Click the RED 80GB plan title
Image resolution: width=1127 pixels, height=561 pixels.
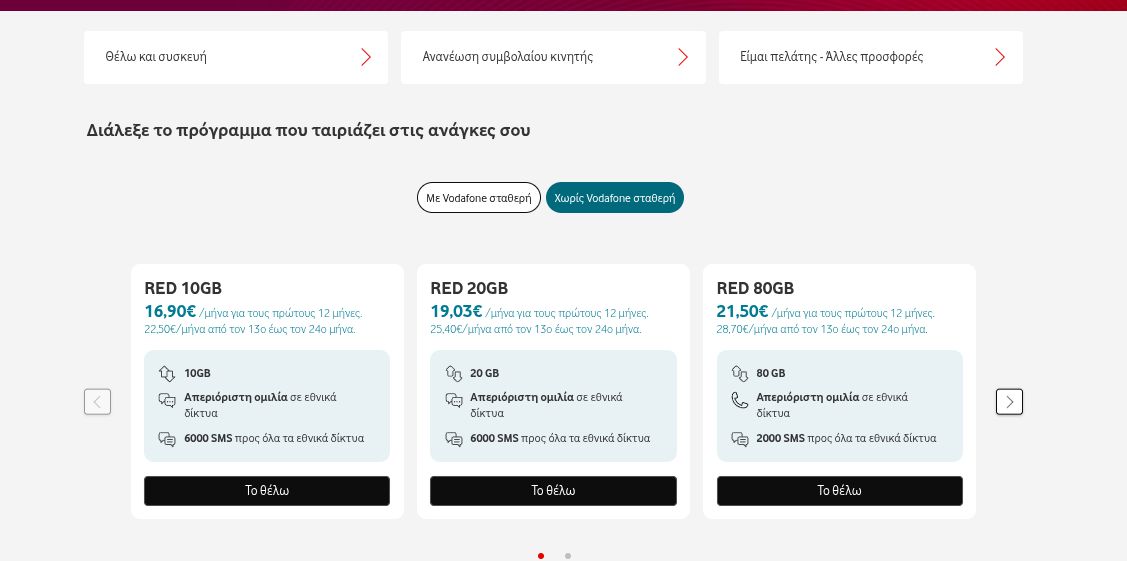755,289
